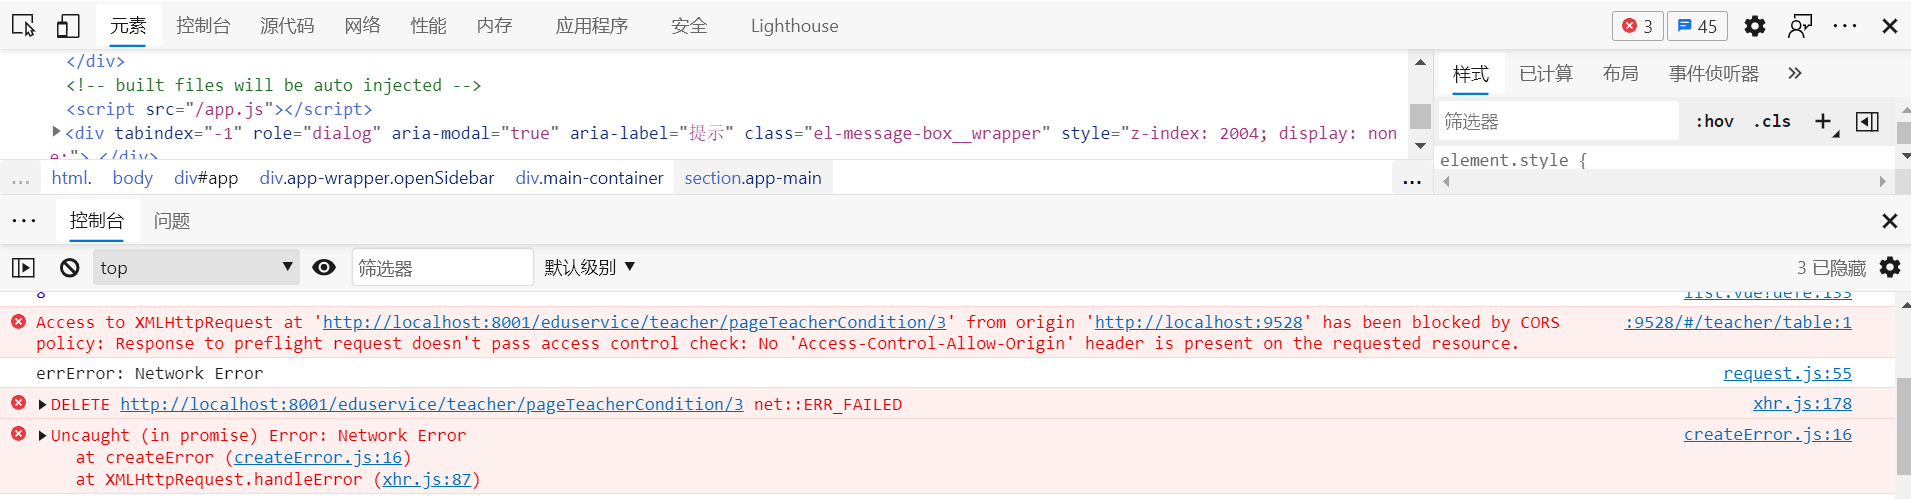Activate the inspect element picker icon
This screenshot has height=499, width=1911.
(x=24, y=26)
